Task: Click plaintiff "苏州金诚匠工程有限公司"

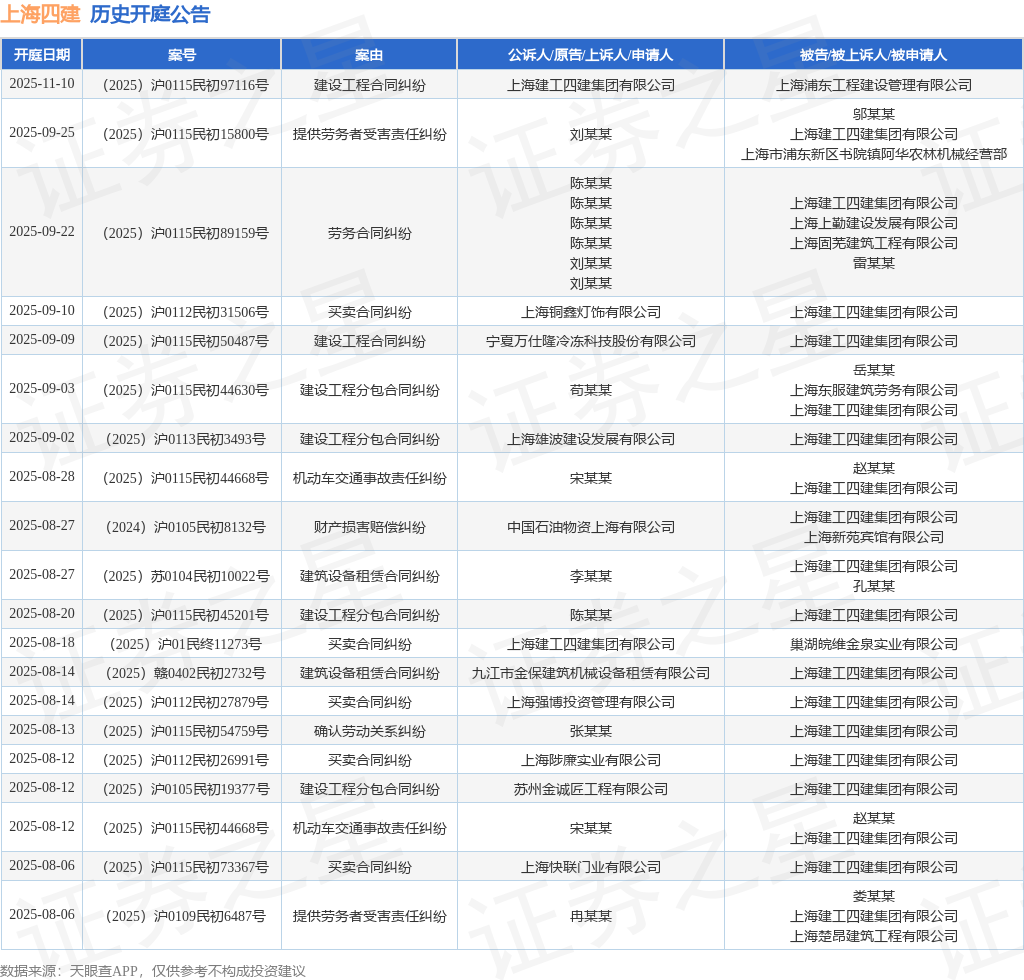Action: [x=591, y=789]
